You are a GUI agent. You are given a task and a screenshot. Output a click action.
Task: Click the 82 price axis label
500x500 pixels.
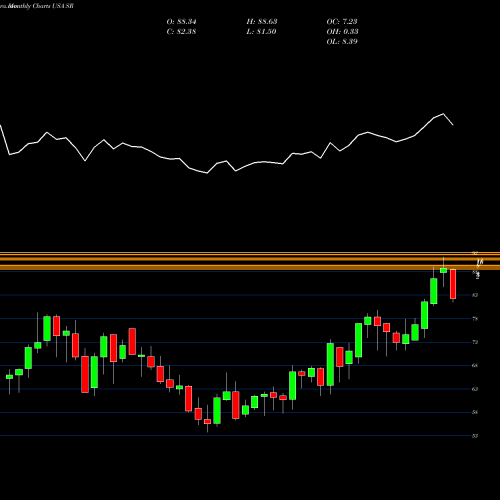(x=475, y=295)
